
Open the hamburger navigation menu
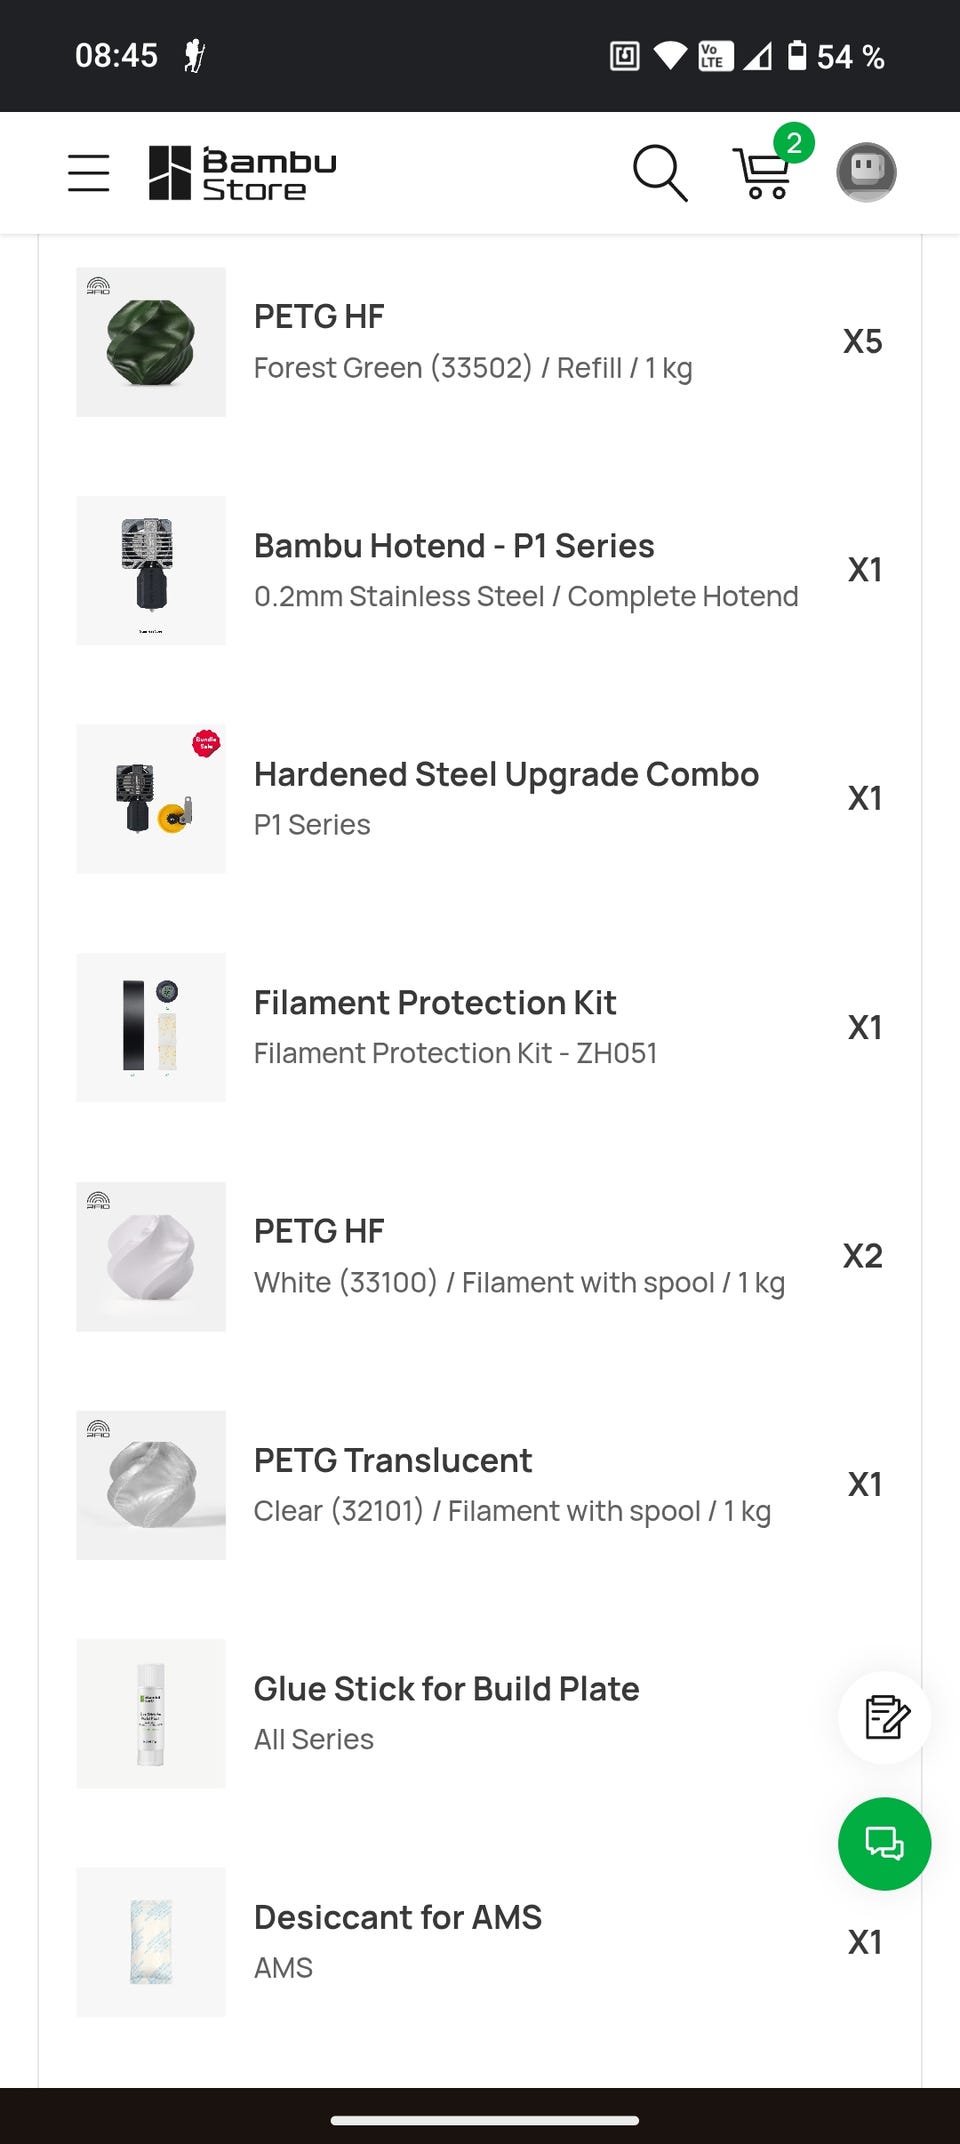[x=88, y=173]
